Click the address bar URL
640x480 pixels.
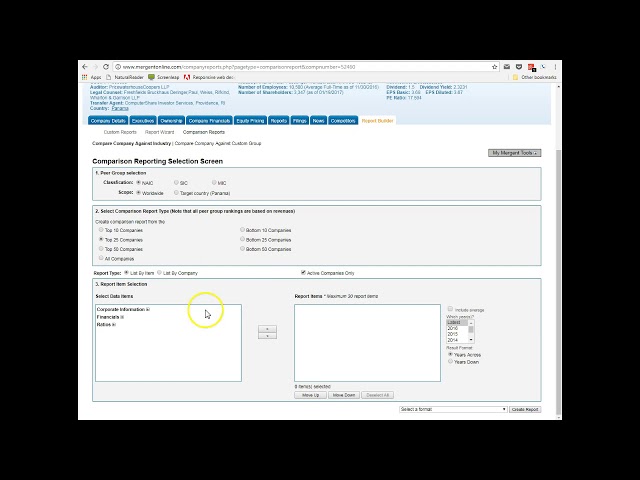pyautogui.click(x=239, y=67)
